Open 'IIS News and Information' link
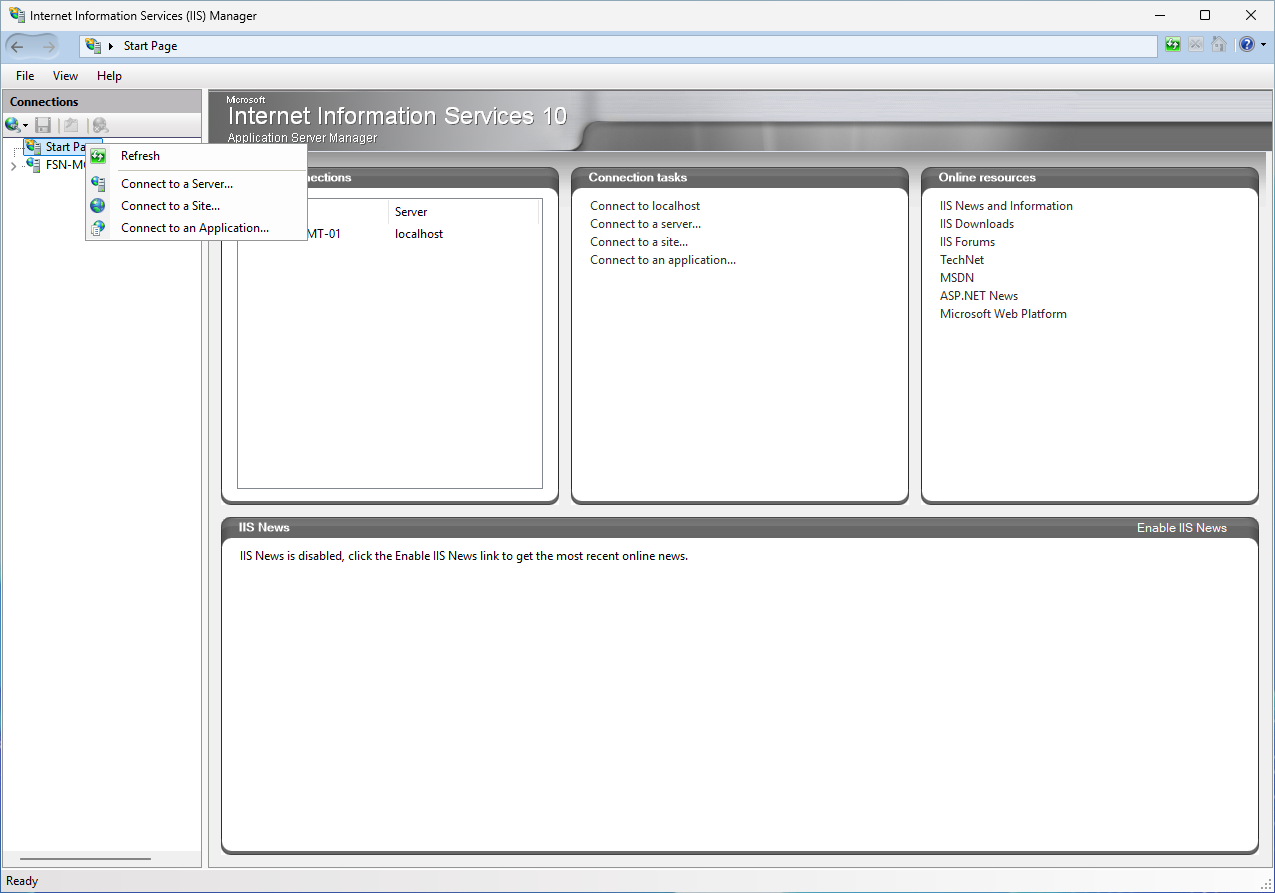The height and width of the screenshot is (893, 1275). tap(1006, 206)
